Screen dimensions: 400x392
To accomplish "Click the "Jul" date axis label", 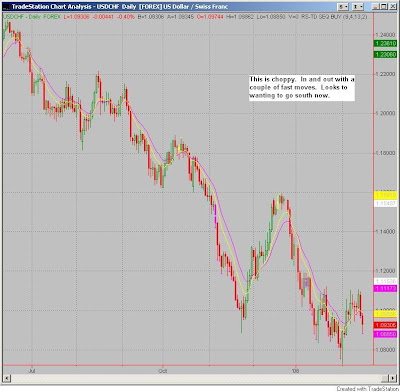I will [32, 370].
